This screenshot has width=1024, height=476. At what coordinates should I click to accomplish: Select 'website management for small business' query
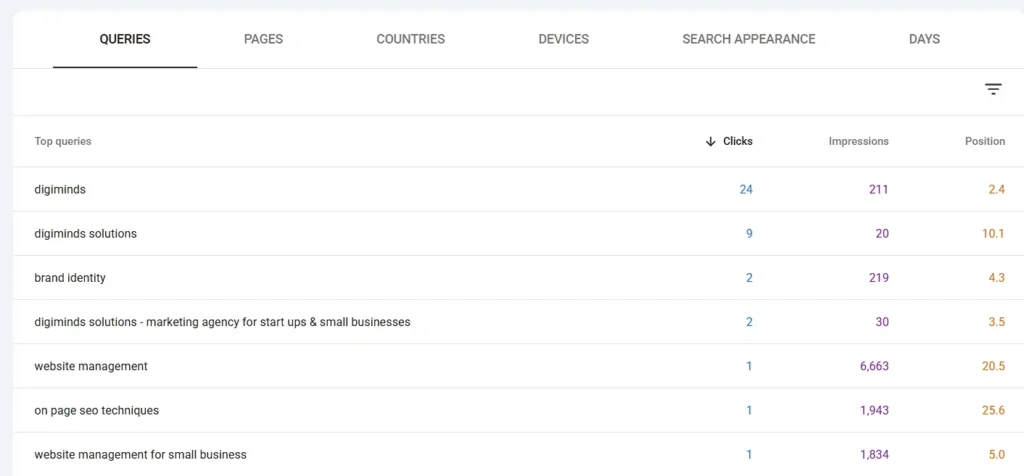tap(140, 454)
